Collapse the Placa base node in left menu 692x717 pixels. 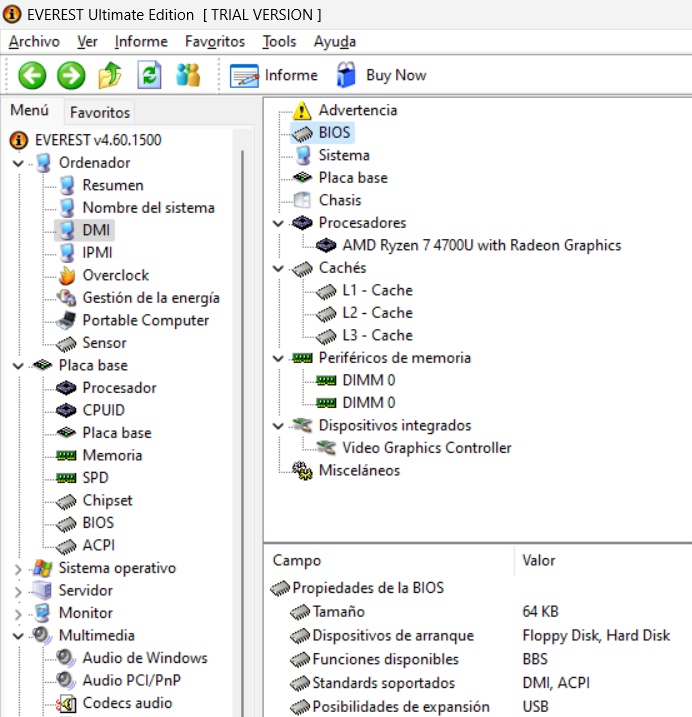point(18,365)
